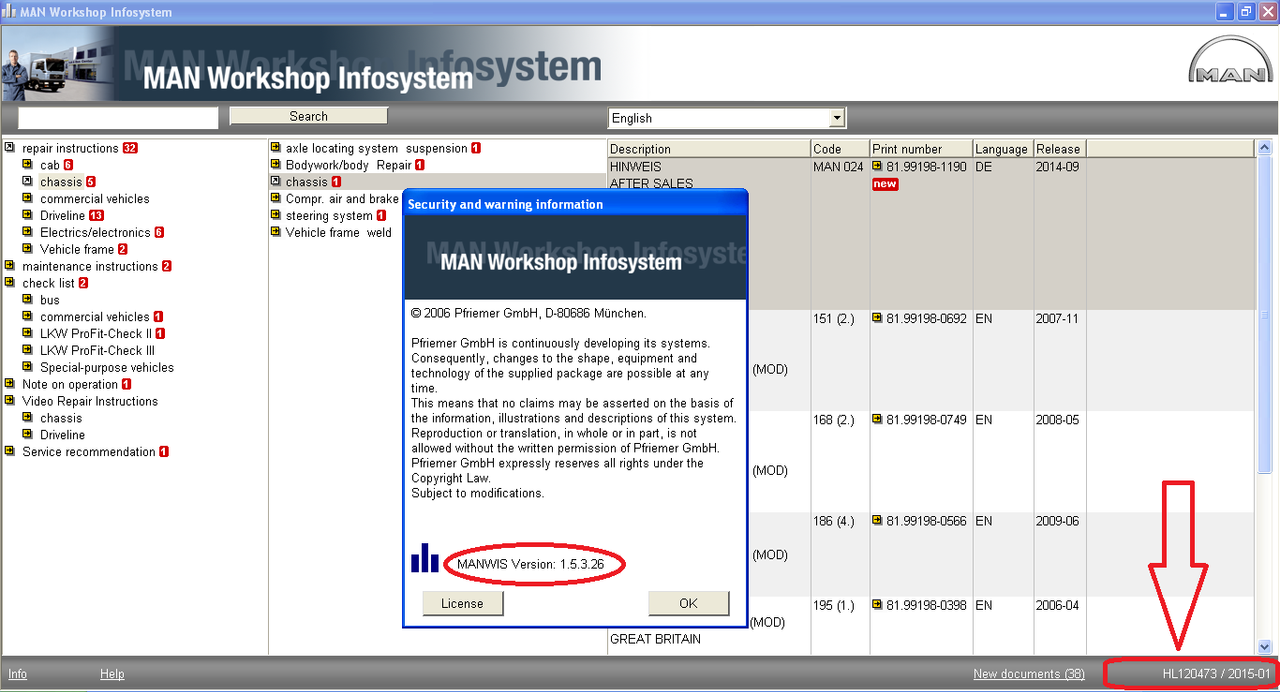Select chassis under repair instructions
This screenshot has height=692, width=1280.
[x=61, y=182]
